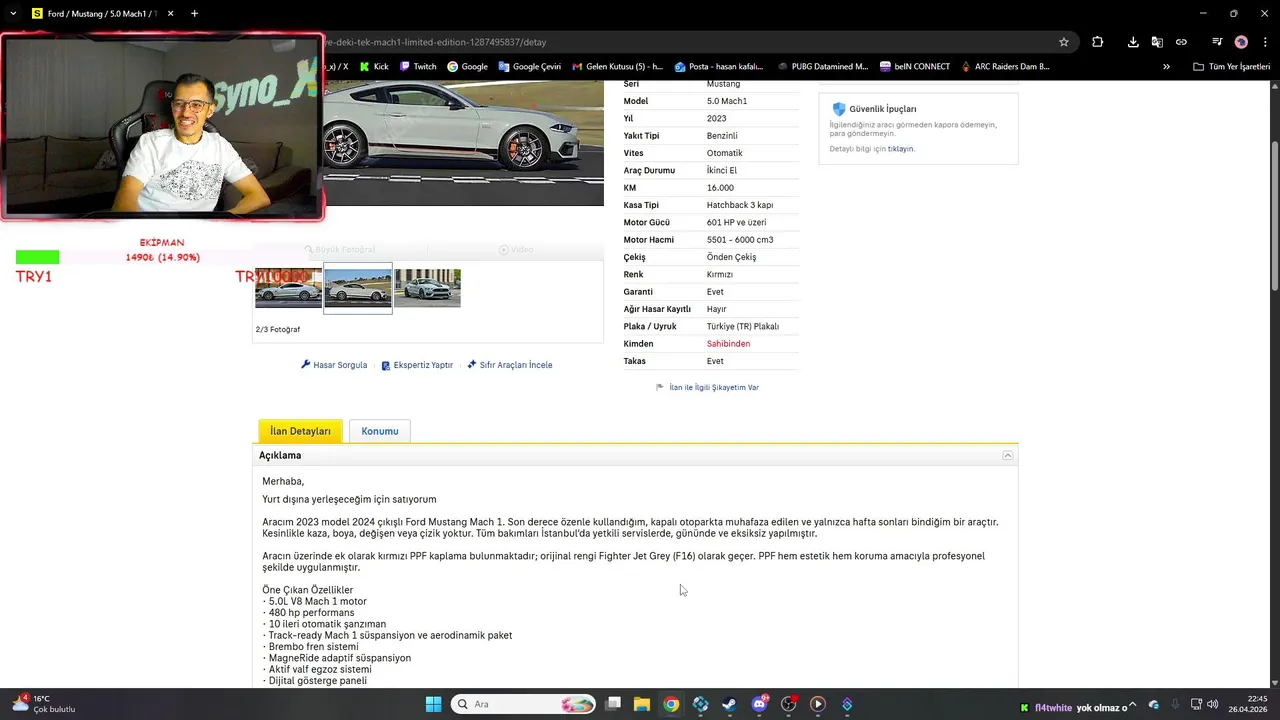This screenshot has height=720, width=1280.
Task: Click the 5.0 Mach1 Model value
Action: tap(727, 101)
